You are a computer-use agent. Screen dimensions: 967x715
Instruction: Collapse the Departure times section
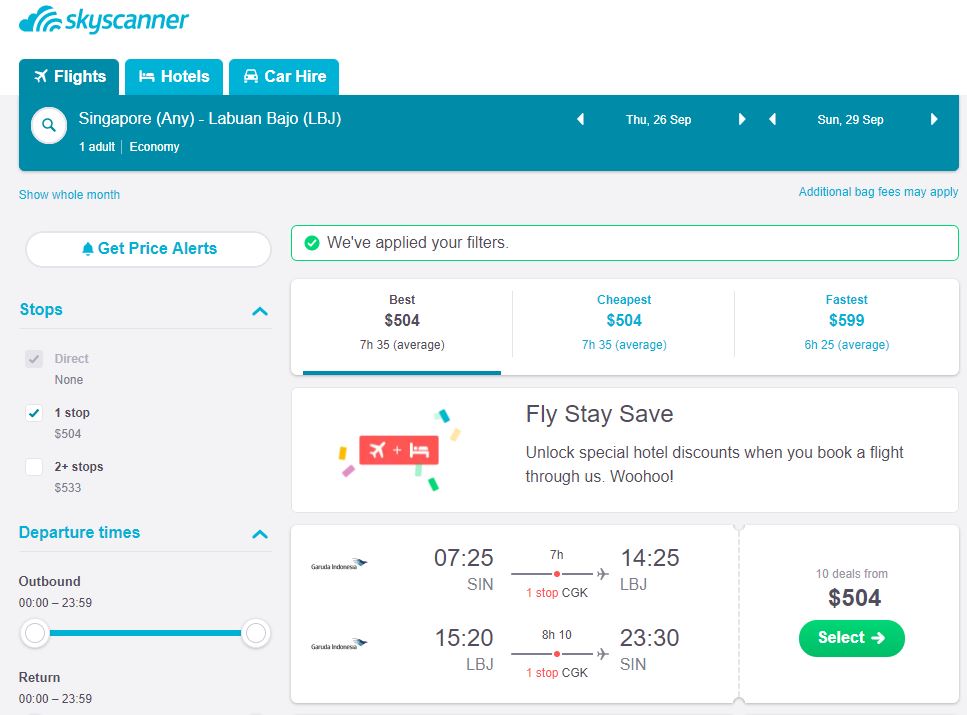pos(260,534)
